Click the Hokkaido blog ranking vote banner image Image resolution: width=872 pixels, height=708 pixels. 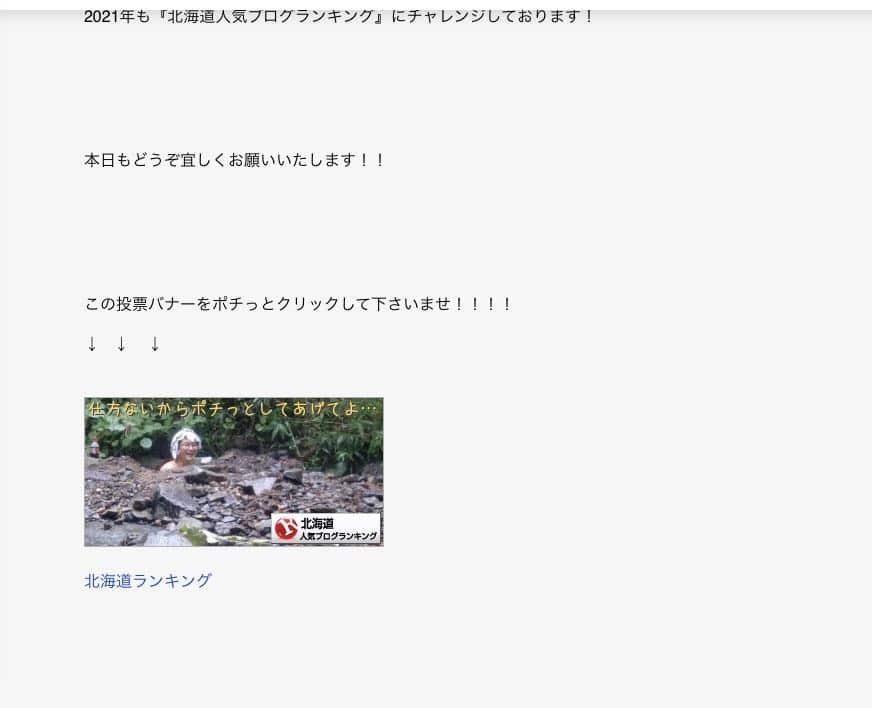(x=234, y=472)
